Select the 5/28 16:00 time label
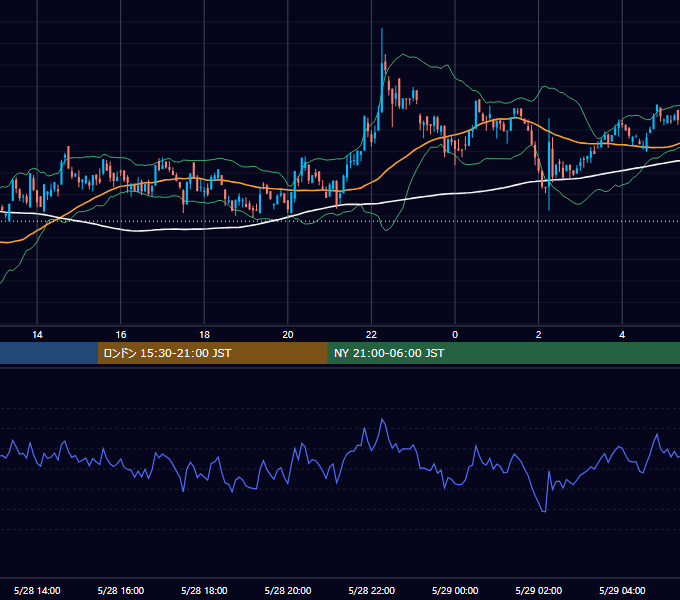Screen dimensions: 680x600 [x=121, y=590]
